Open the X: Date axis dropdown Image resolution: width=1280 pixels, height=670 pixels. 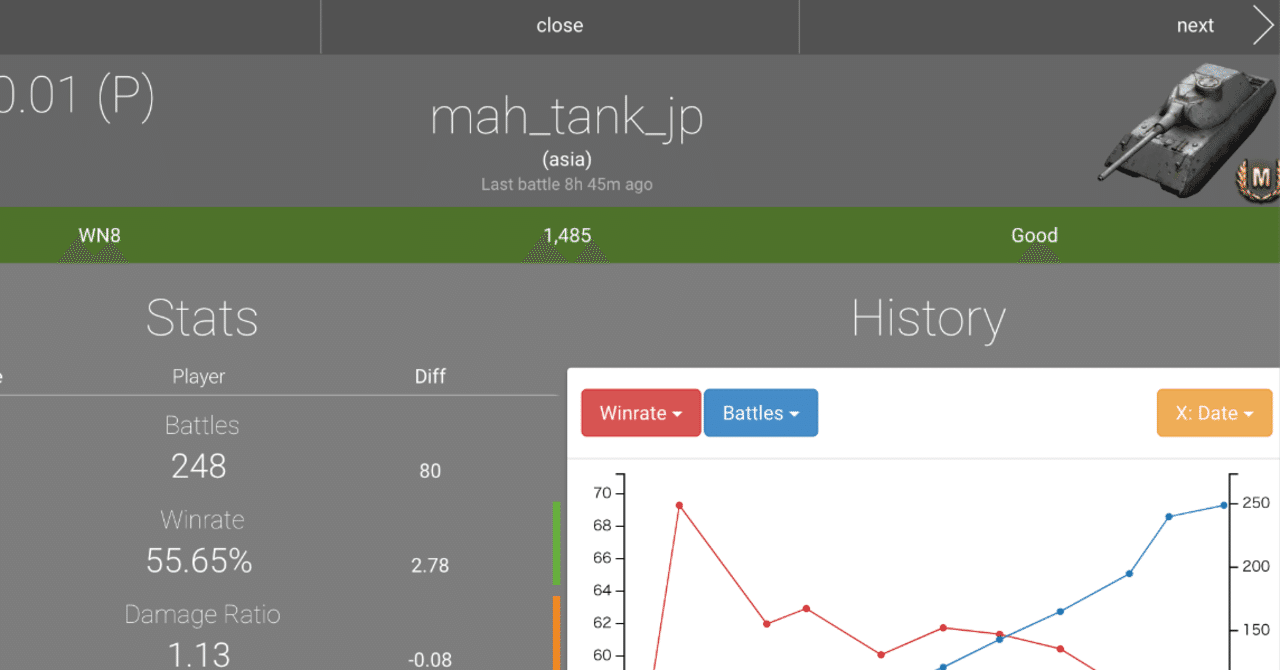(x=1214, y=413)
